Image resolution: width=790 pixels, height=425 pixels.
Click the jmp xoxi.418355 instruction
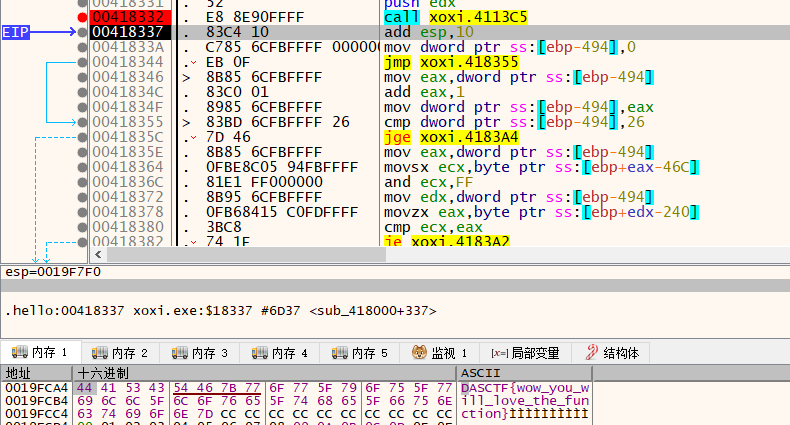[451, 62]
